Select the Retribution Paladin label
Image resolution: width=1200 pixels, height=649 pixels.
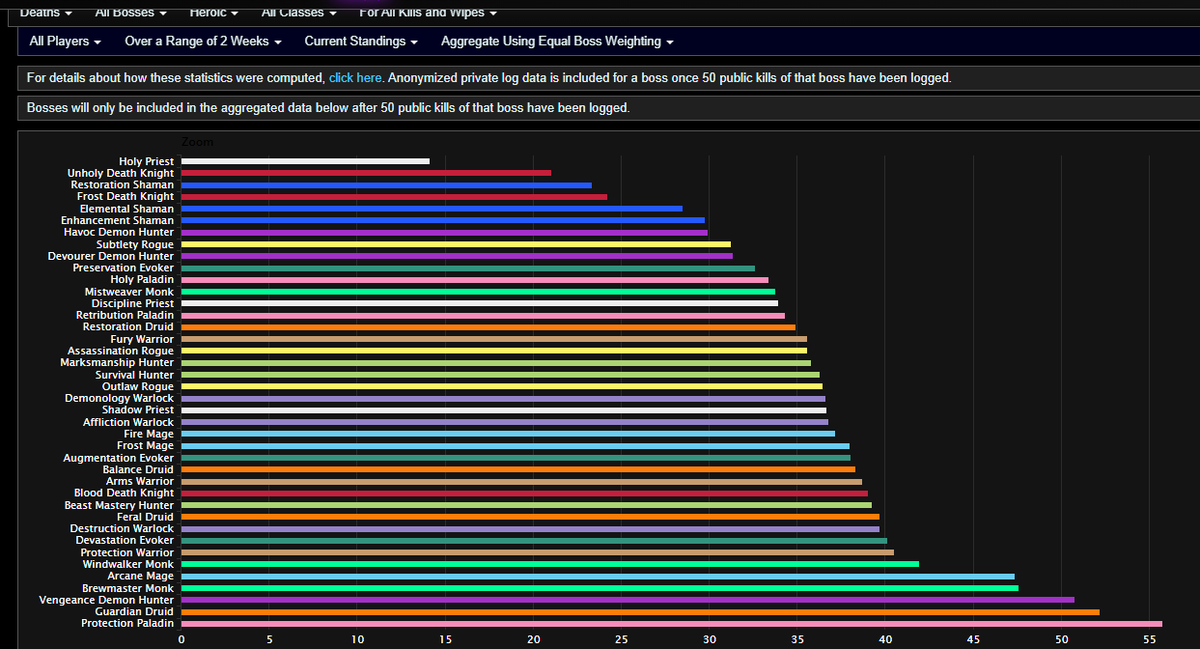[125, 315]
